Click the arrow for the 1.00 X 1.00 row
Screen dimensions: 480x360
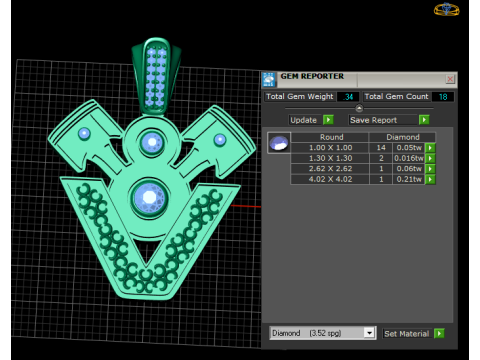point(430,148)
